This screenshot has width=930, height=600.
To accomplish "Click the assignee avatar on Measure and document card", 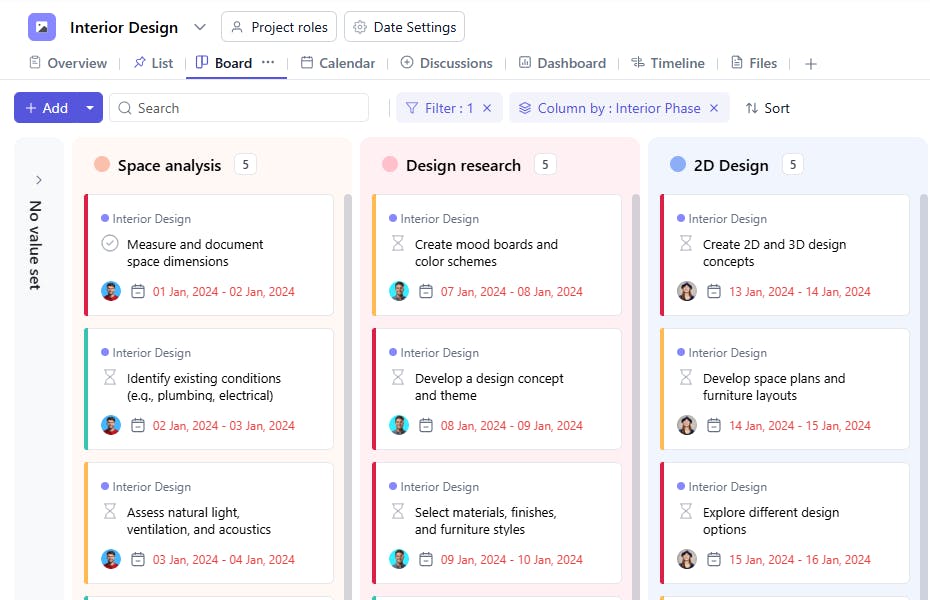I will 111,291.
